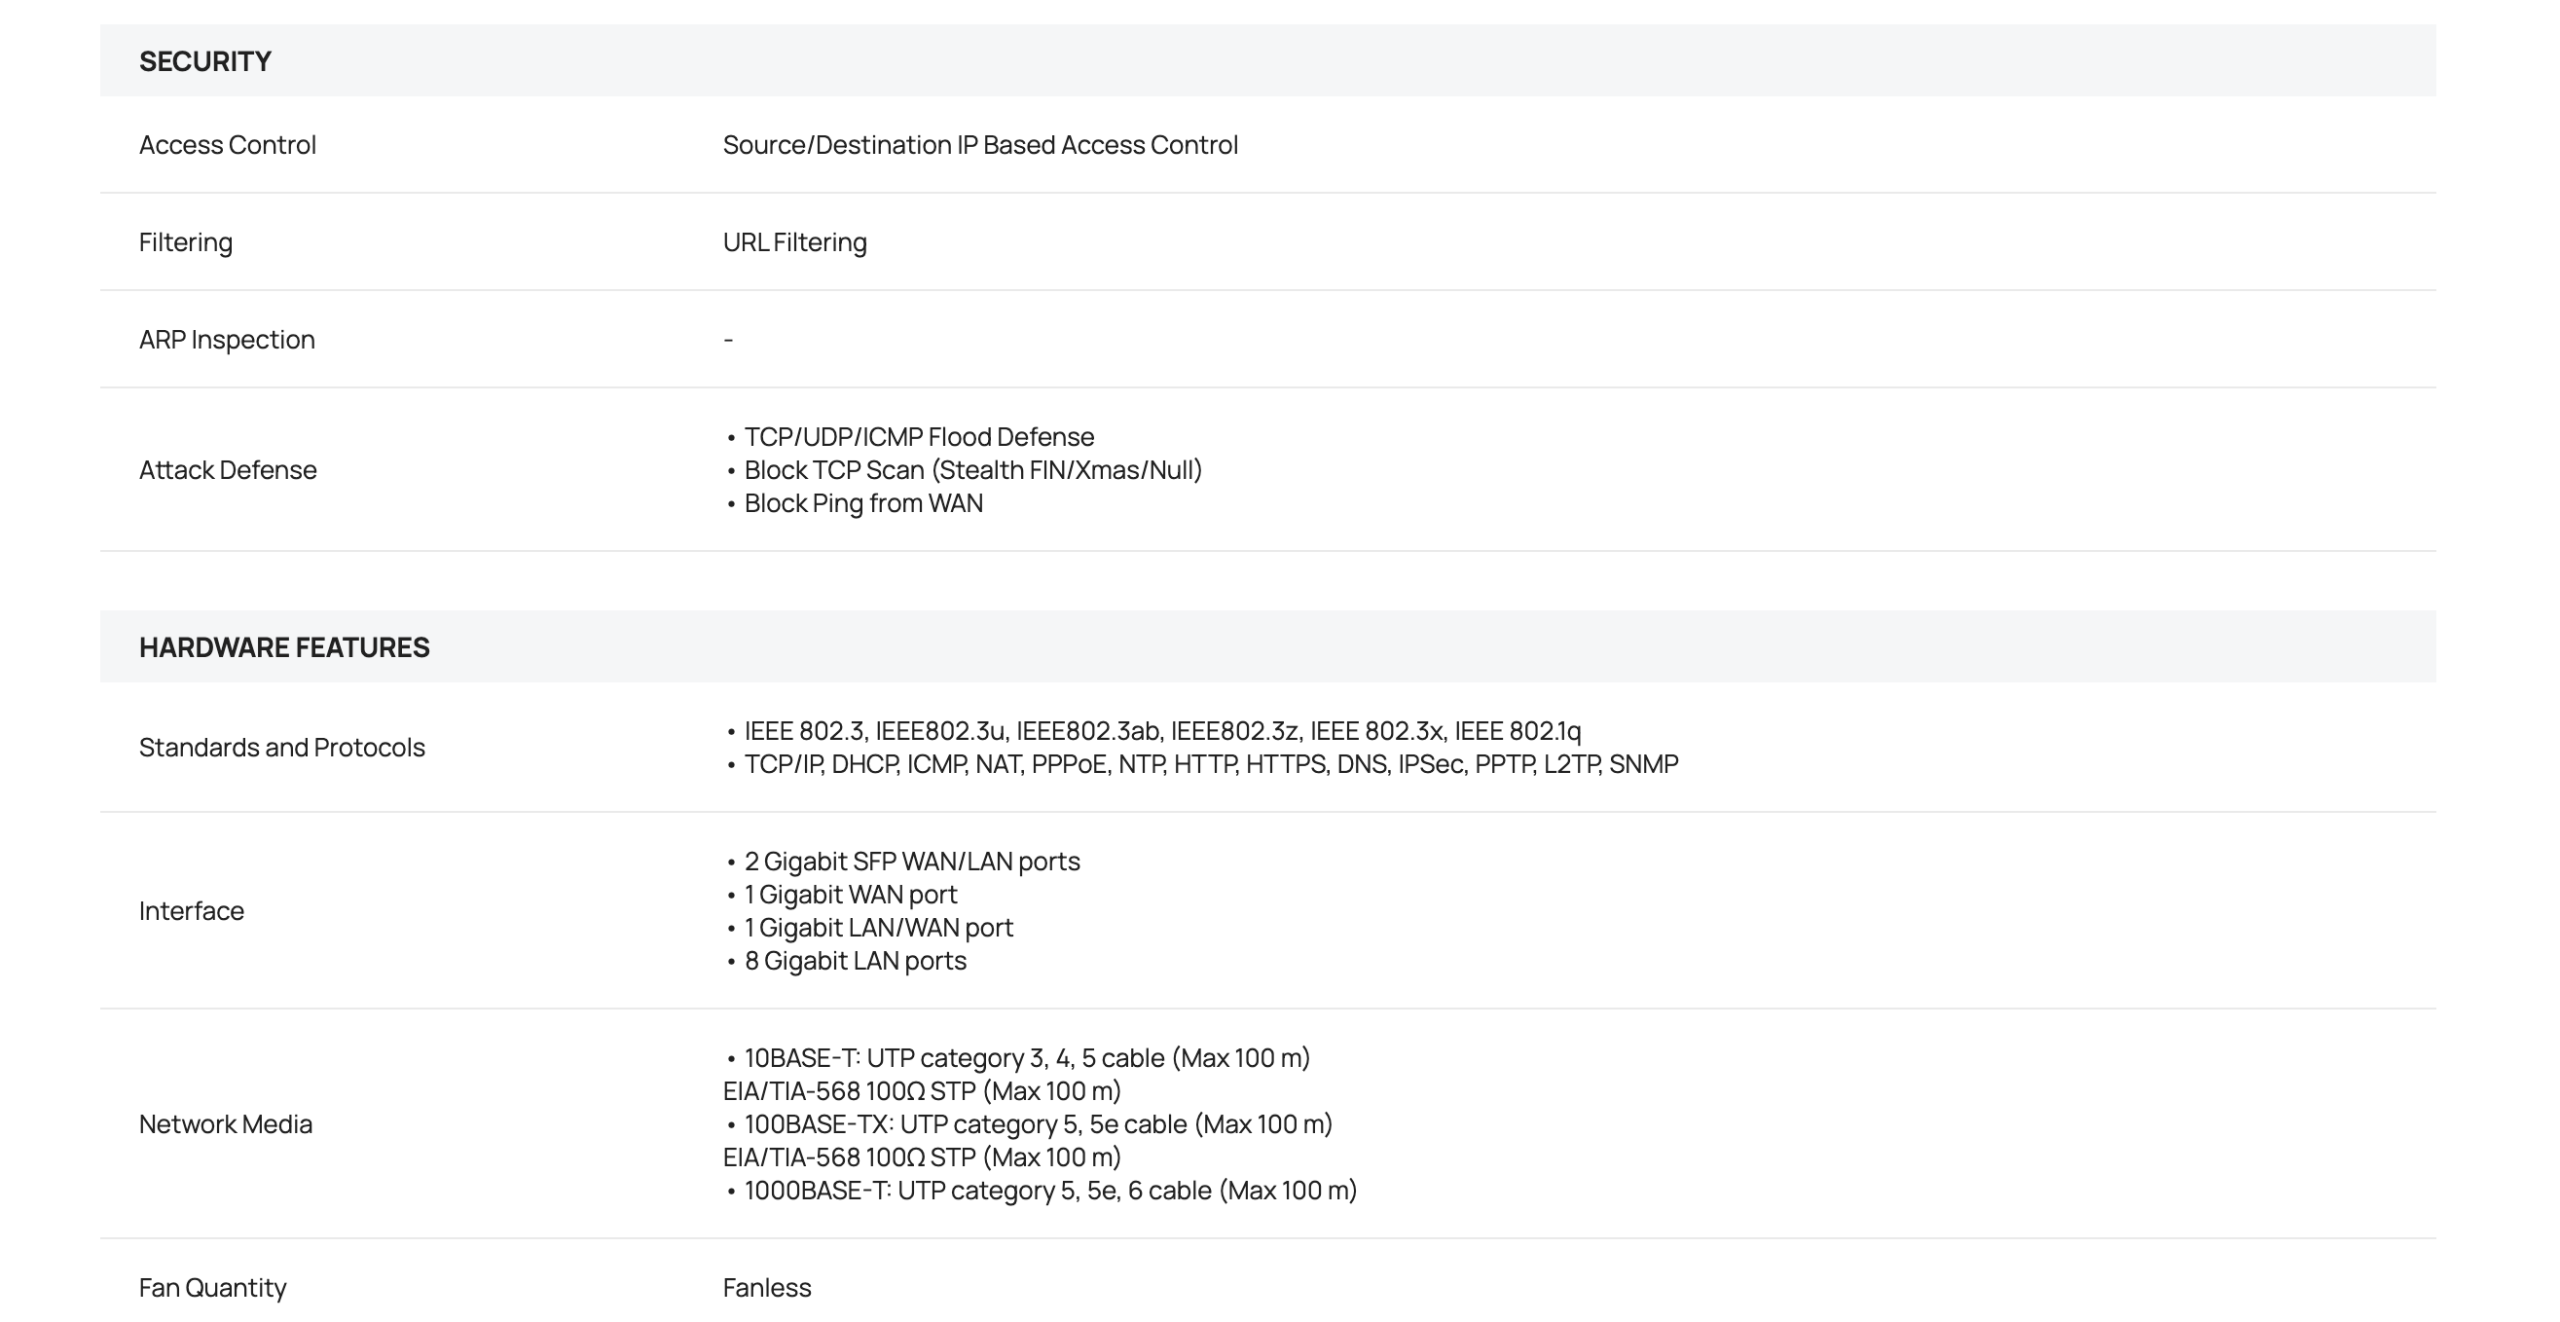Click the URL Filtering value
2560x1322 pixels.
(794, 242)
